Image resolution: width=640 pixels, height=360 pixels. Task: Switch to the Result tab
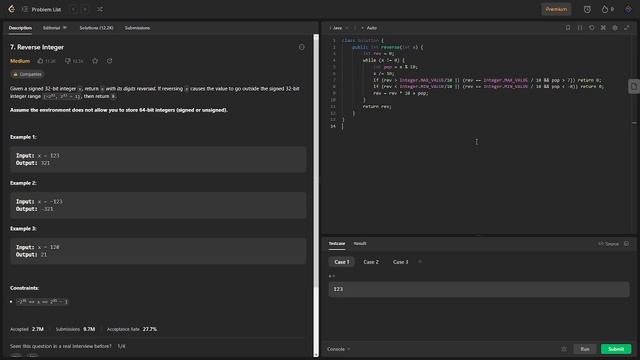tap(360, 244)
